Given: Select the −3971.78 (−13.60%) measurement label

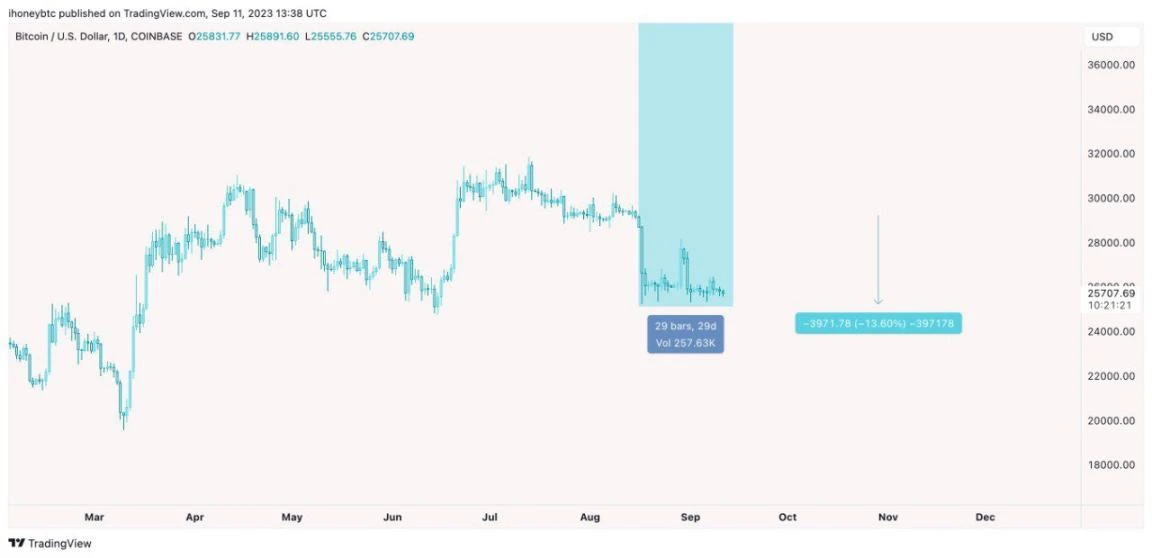Looking at the screenshot, I should (x=878, y=323).
